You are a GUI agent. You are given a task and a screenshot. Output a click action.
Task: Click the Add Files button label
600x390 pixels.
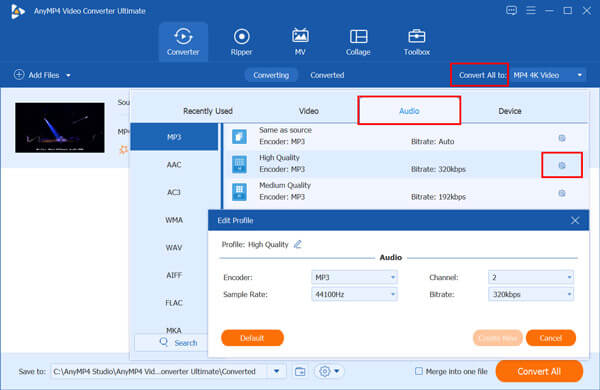44,75
